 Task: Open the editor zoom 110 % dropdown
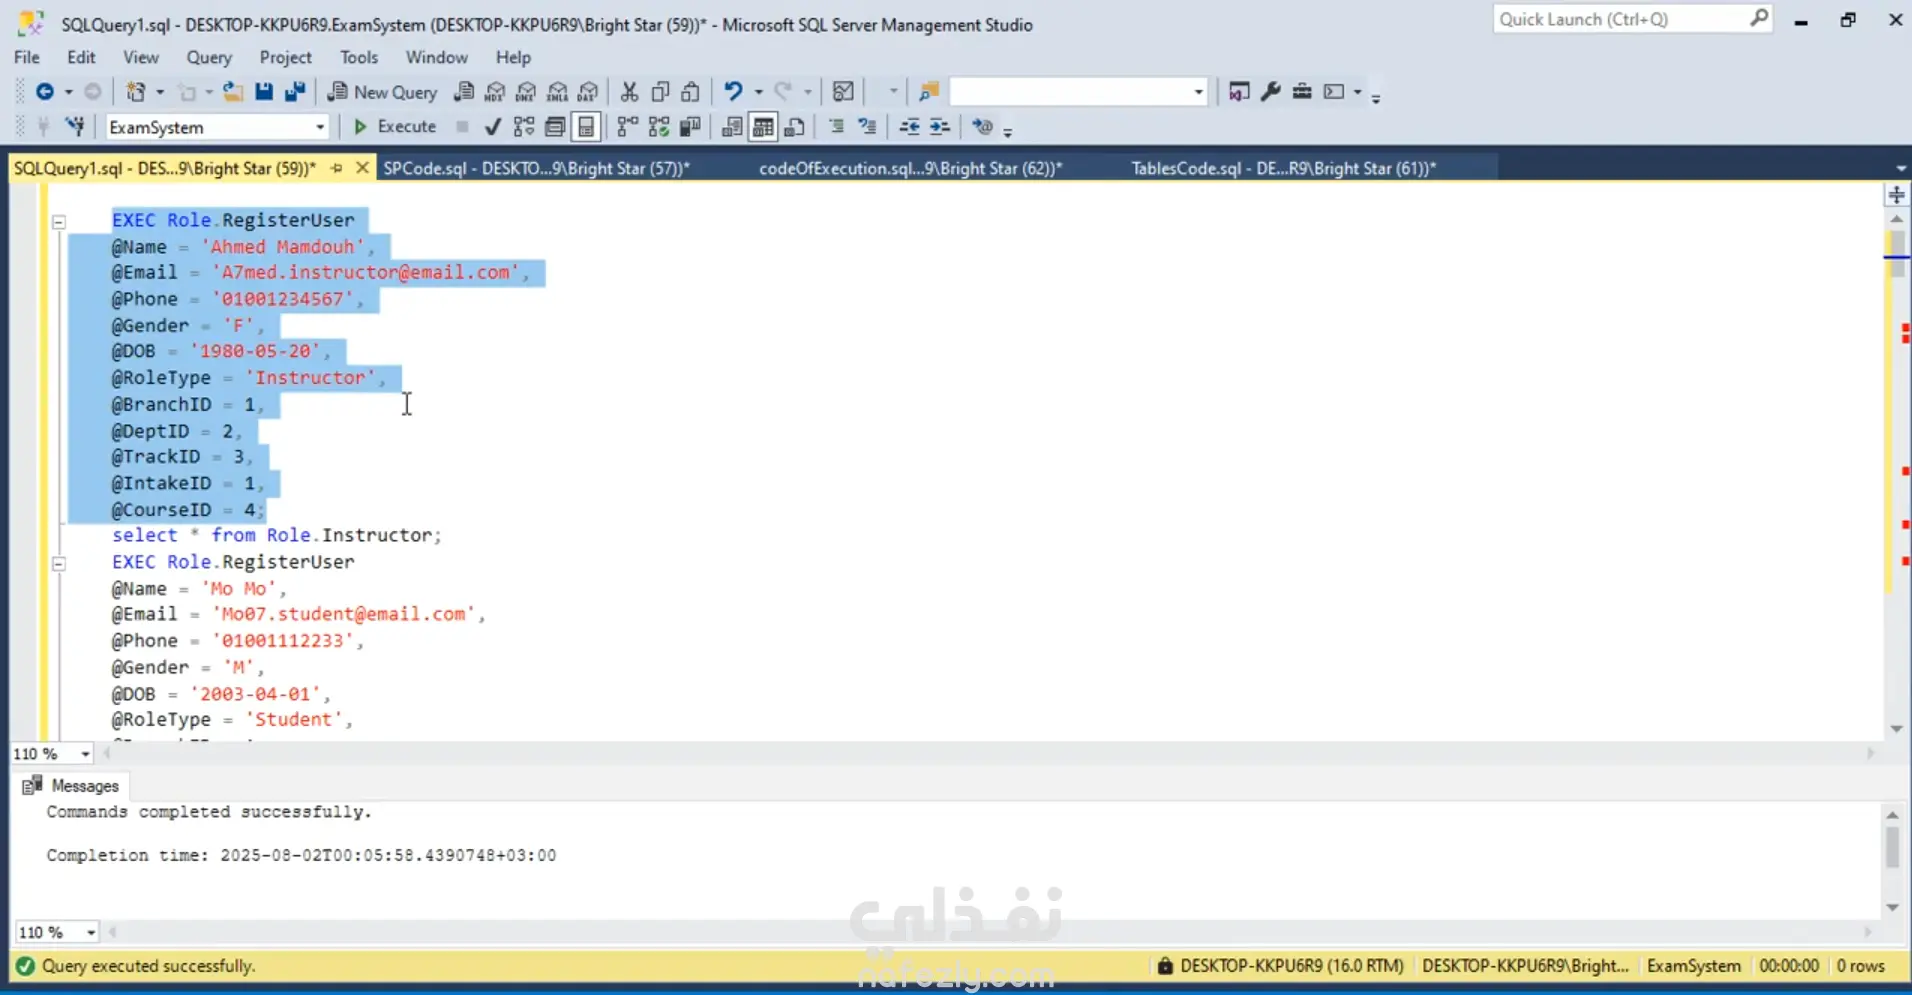tap(85, 754)
